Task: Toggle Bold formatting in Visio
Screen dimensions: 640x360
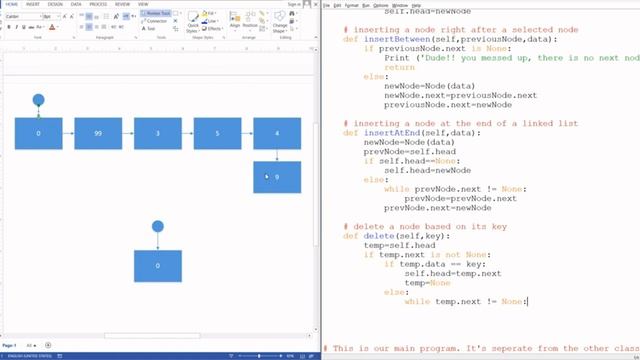Action: point(9,27)
